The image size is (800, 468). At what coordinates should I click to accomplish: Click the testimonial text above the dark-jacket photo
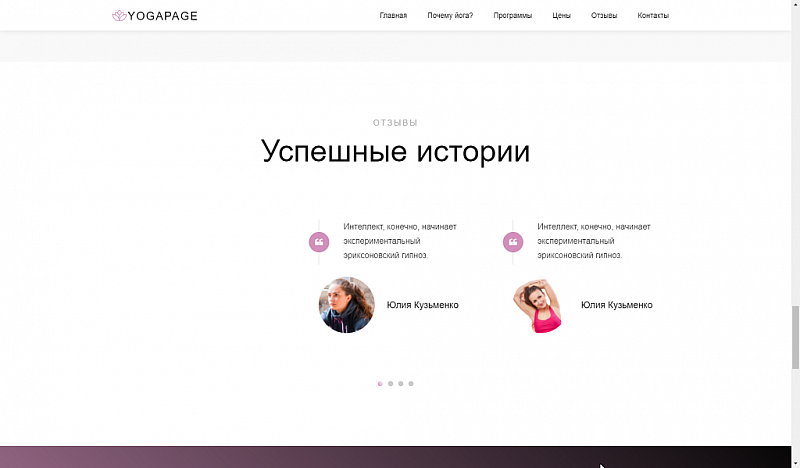400,241
